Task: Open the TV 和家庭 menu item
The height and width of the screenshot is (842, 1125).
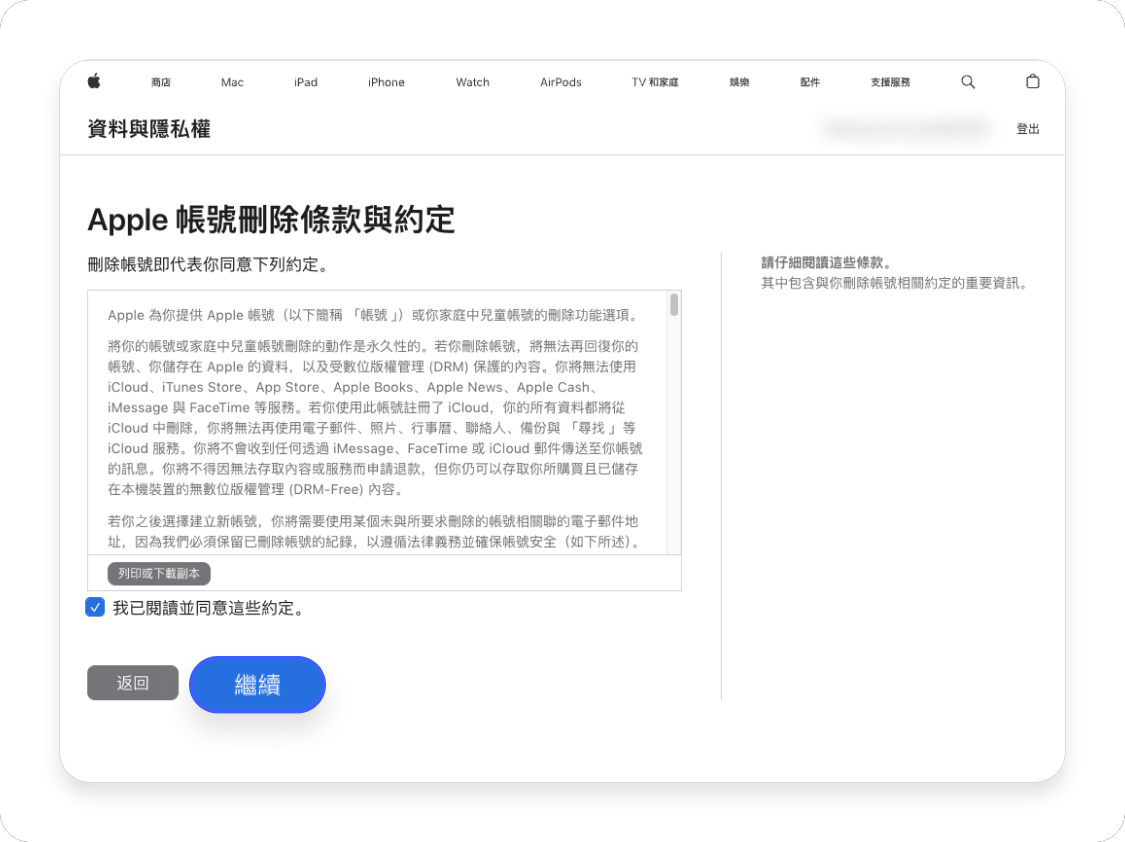Action: (x=655, y=82)
